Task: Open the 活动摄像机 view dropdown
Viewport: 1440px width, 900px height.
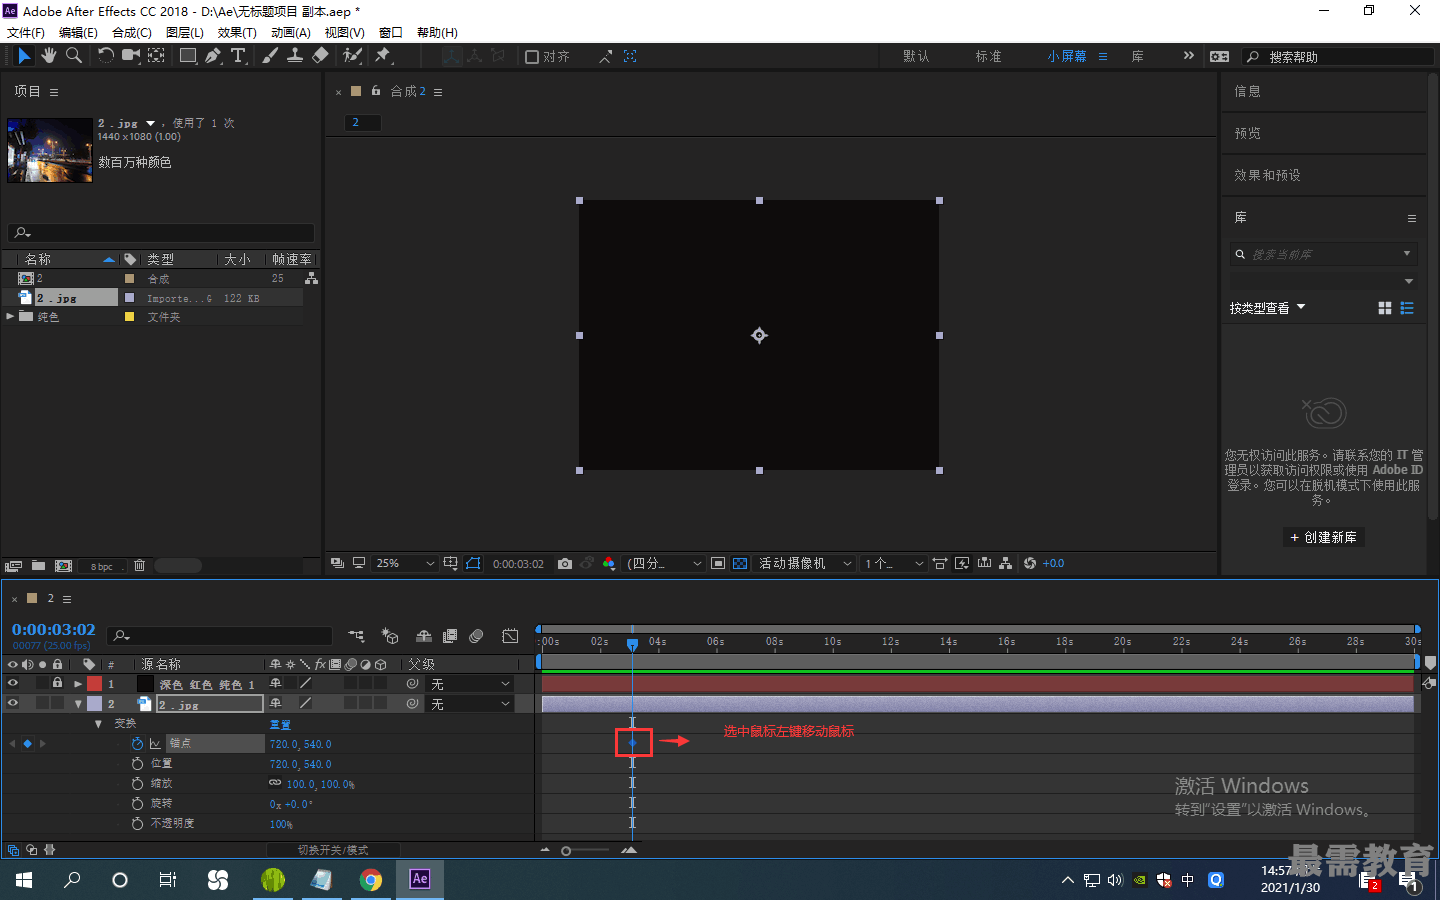Action: tap(805, 564)
